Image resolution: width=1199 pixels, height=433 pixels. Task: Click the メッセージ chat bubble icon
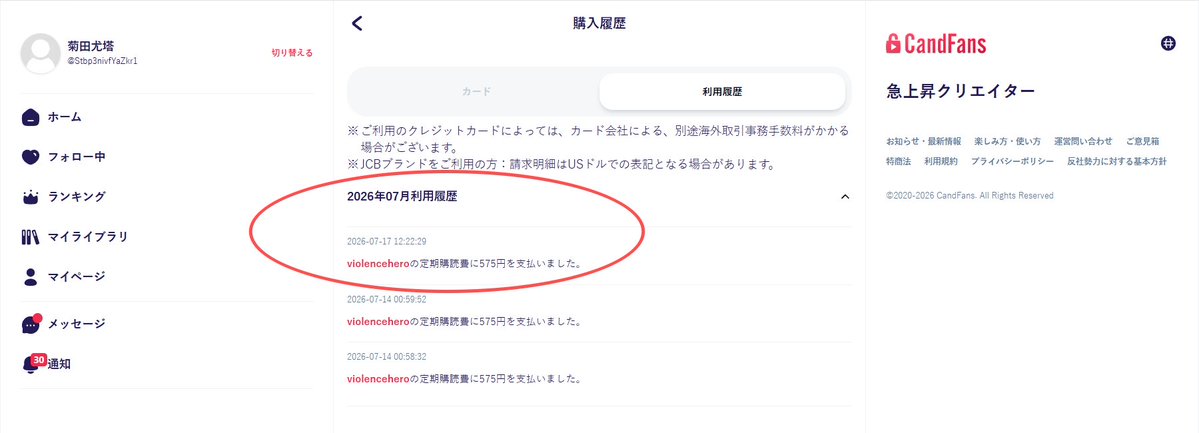click(31, 324)
